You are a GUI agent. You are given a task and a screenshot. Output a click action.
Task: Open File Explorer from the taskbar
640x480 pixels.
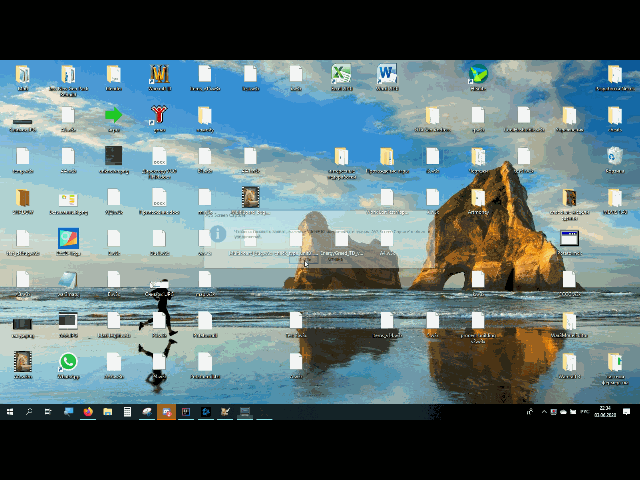(107, 412)
